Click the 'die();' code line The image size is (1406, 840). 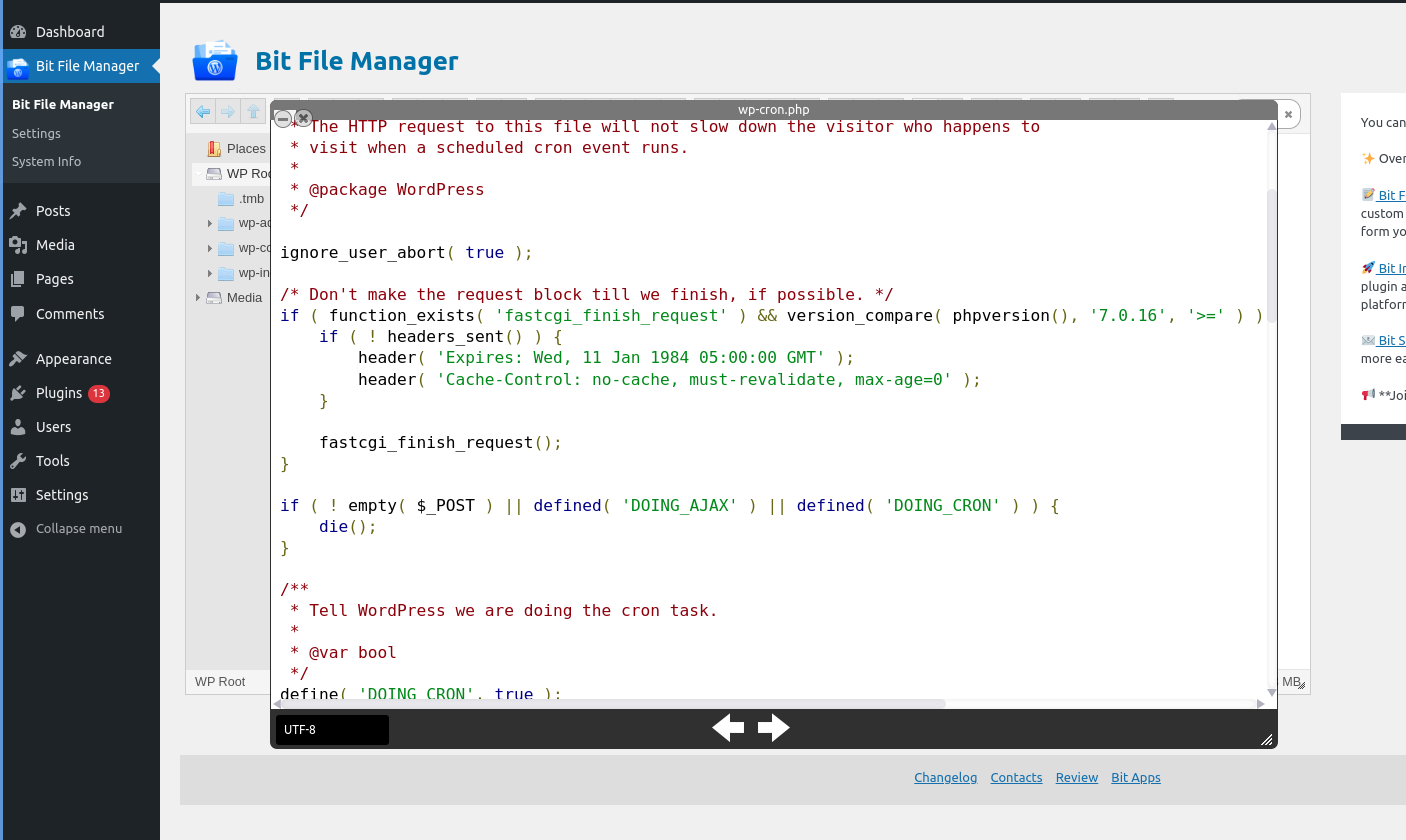point(348,527)
